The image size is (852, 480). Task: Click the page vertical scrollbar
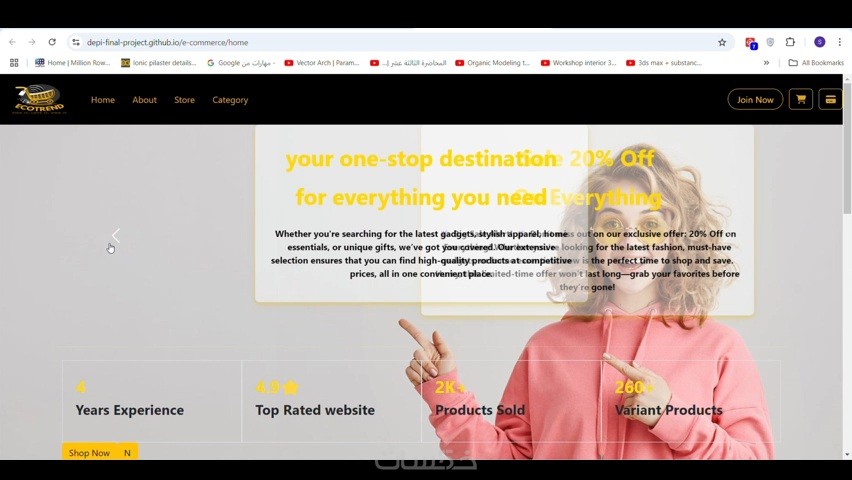point(847,266)
